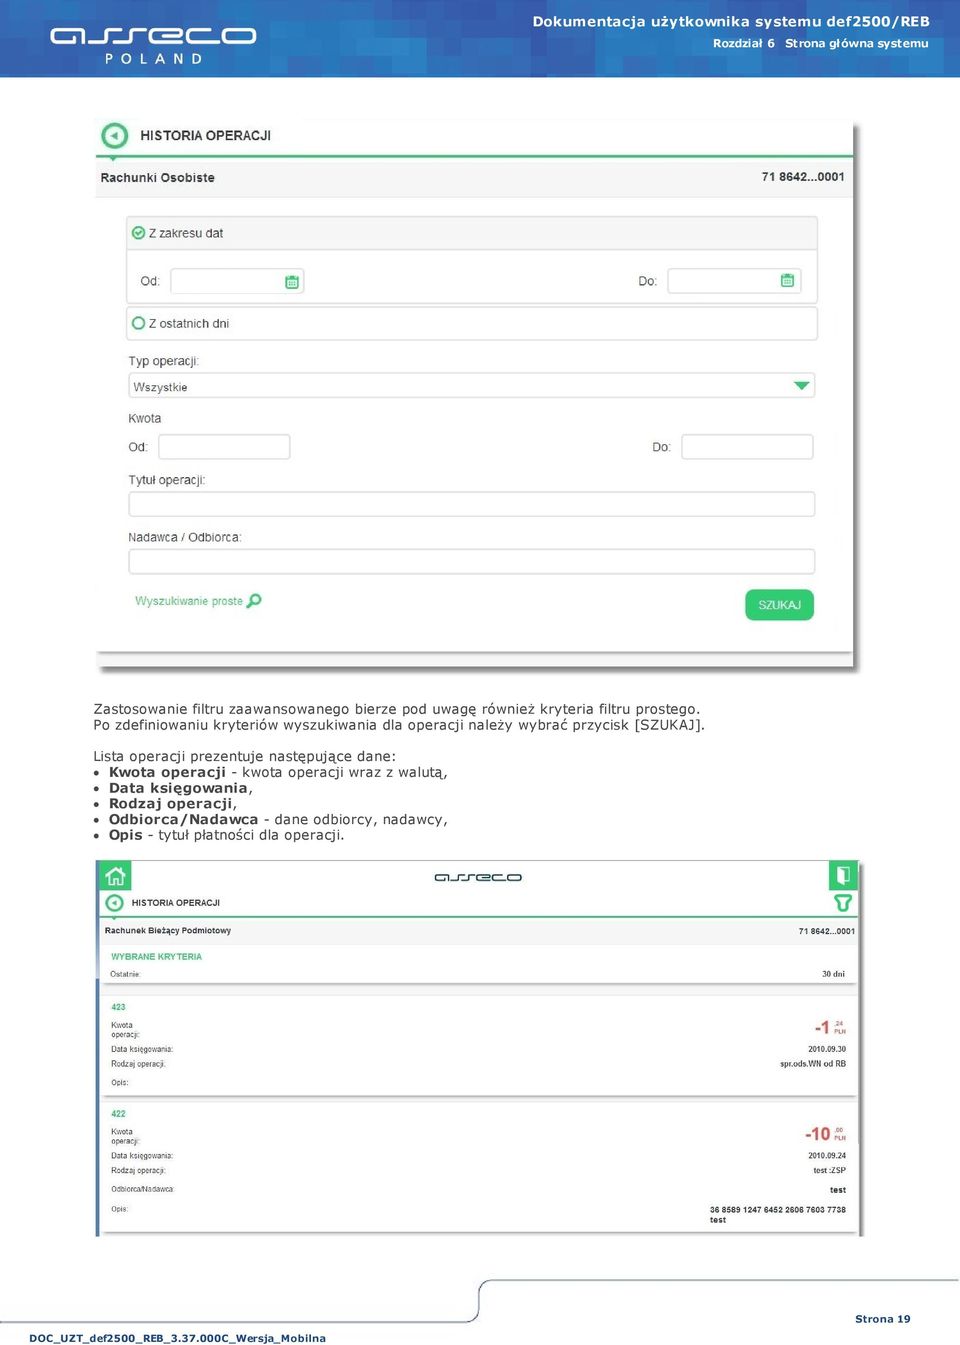Click the Kwota 'Od' amount field

tap(224, 447)
